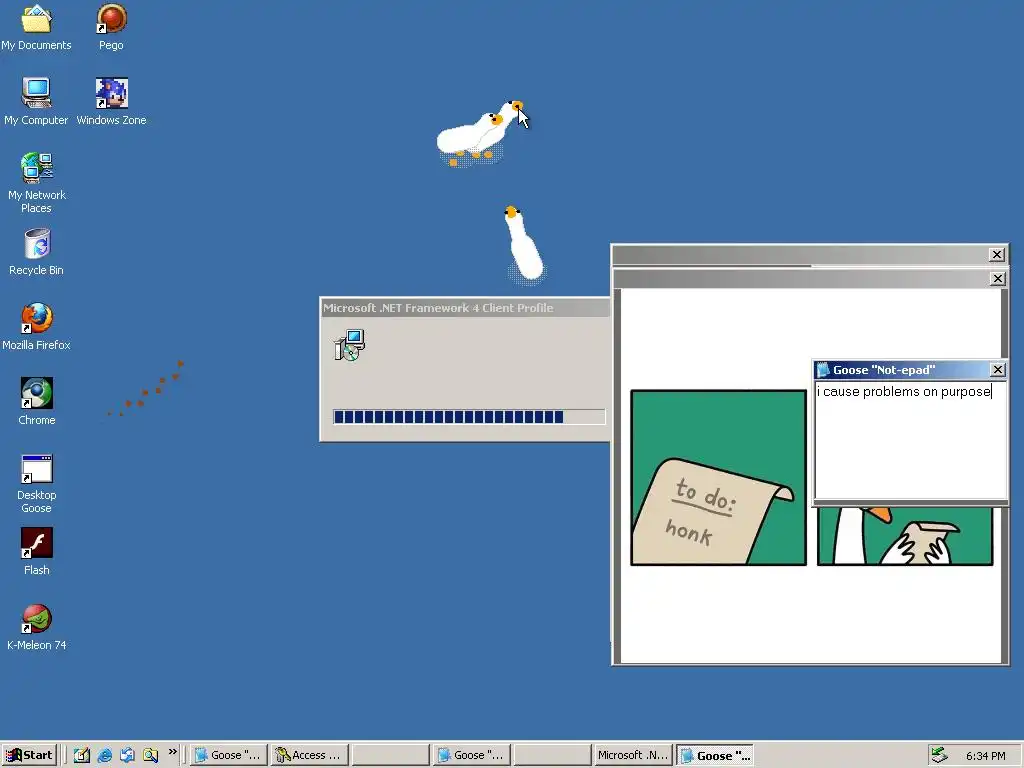Launch the Desktop Goose shortcut
1024x768 pixels.
[x=36, y=484]
